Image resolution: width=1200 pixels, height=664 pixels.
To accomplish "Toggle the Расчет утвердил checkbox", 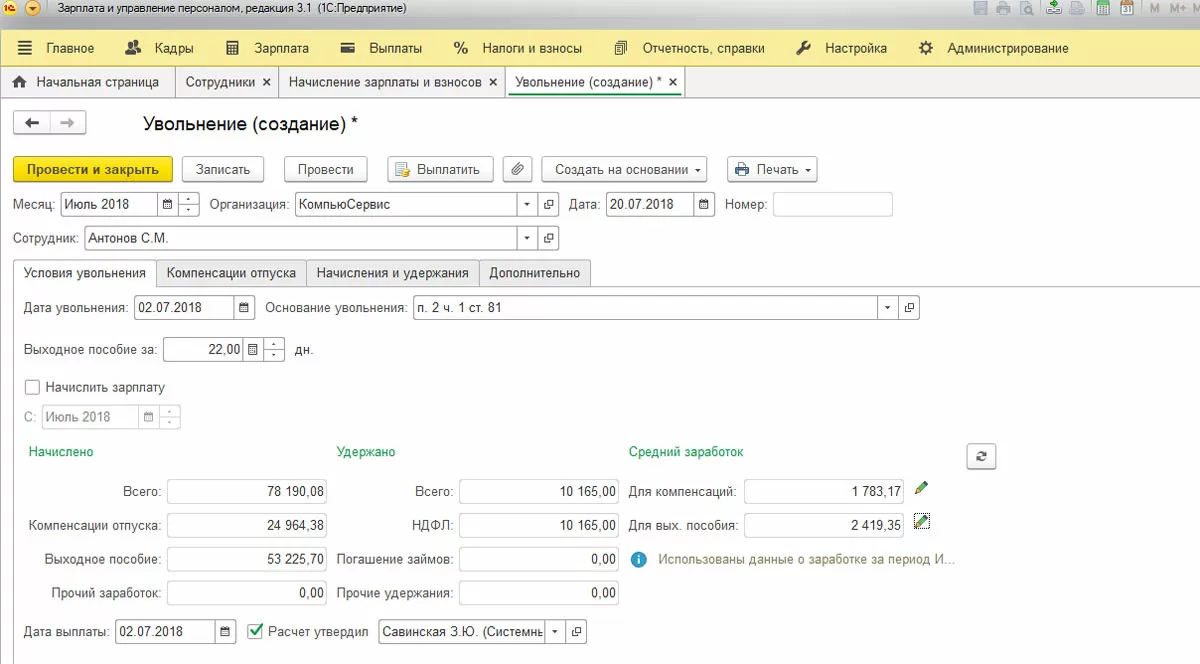I will coord(254,631).
